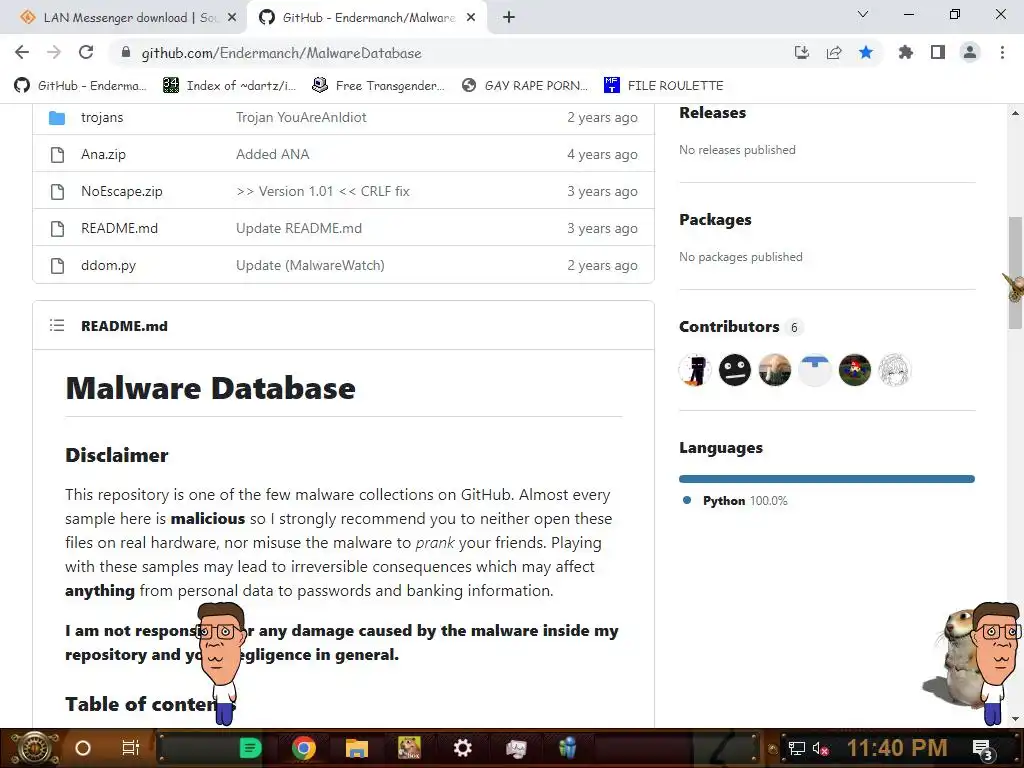Image resolution: width=1024 pixels, height=768 pixels.
Task: Open the Python 100.0% language link
Action: click(736, 501)
